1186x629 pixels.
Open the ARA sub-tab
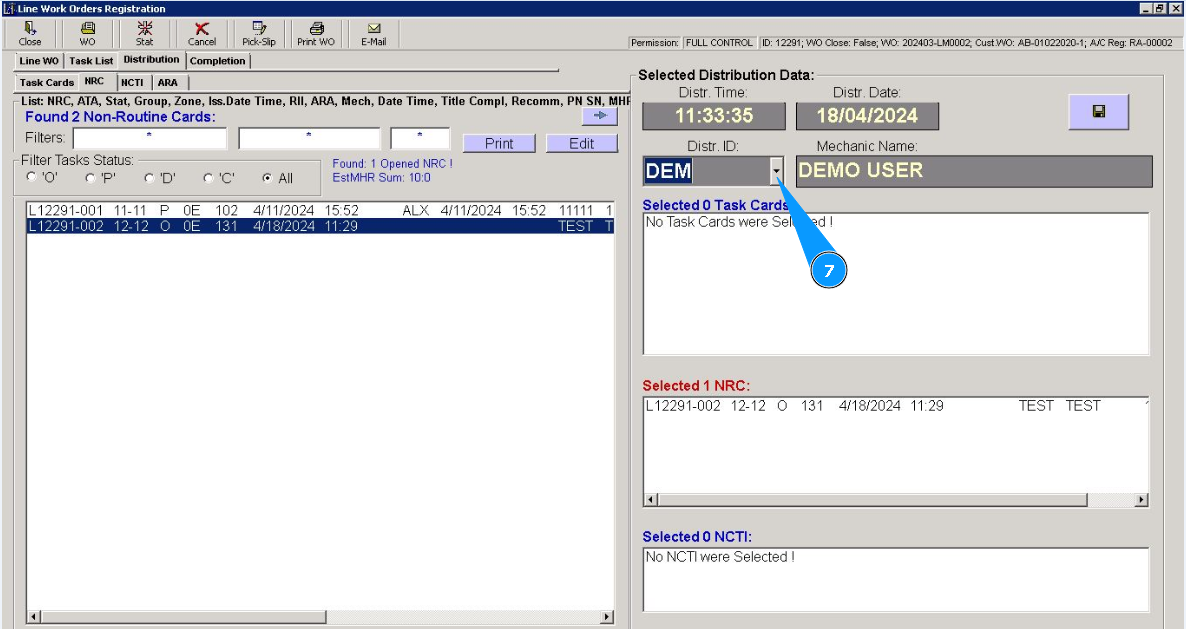(168, 82)
